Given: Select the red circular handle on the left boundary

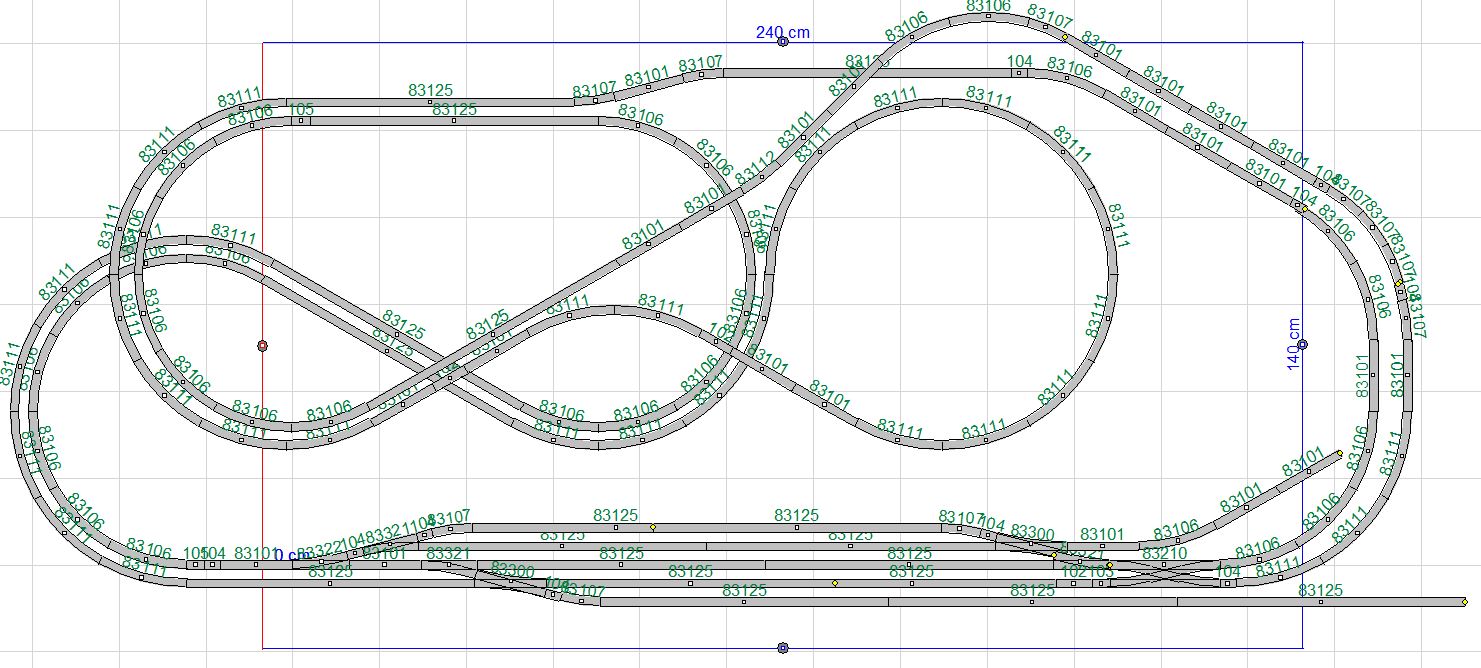Looking at the screenshot, I should tap(262, 346).
